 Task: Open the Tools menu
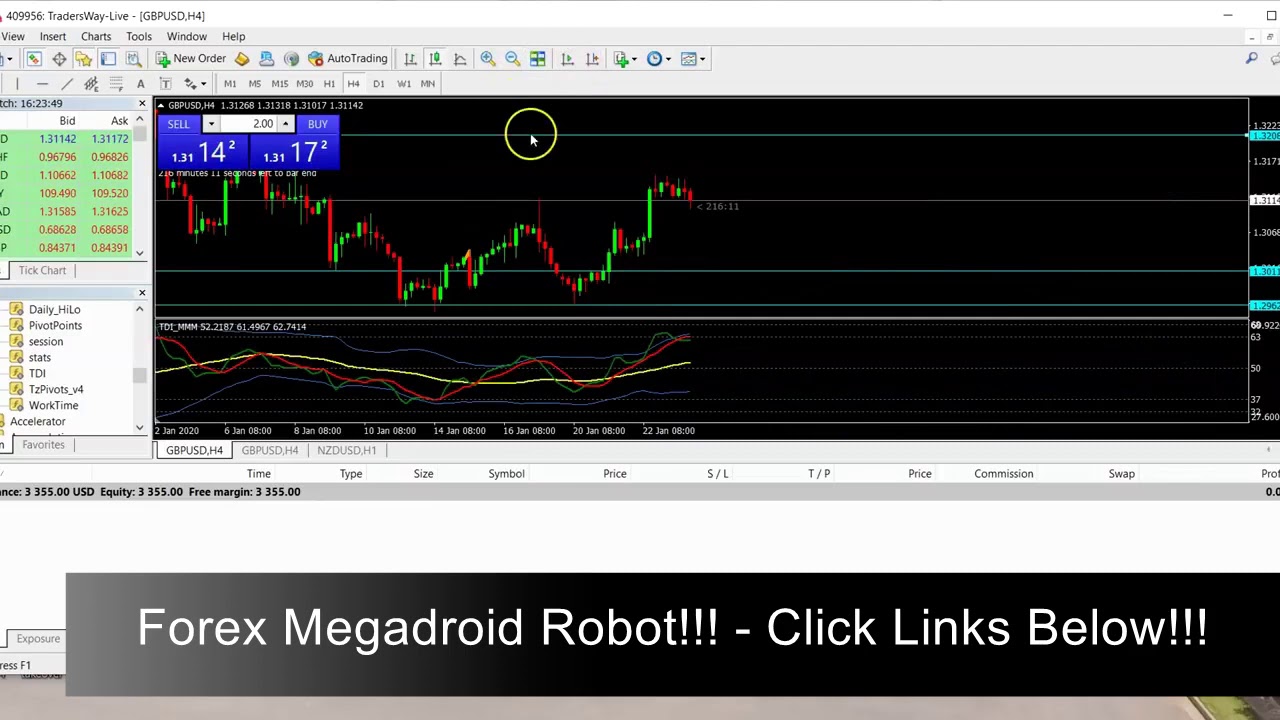pyautogui.click(x=139, y=37)
